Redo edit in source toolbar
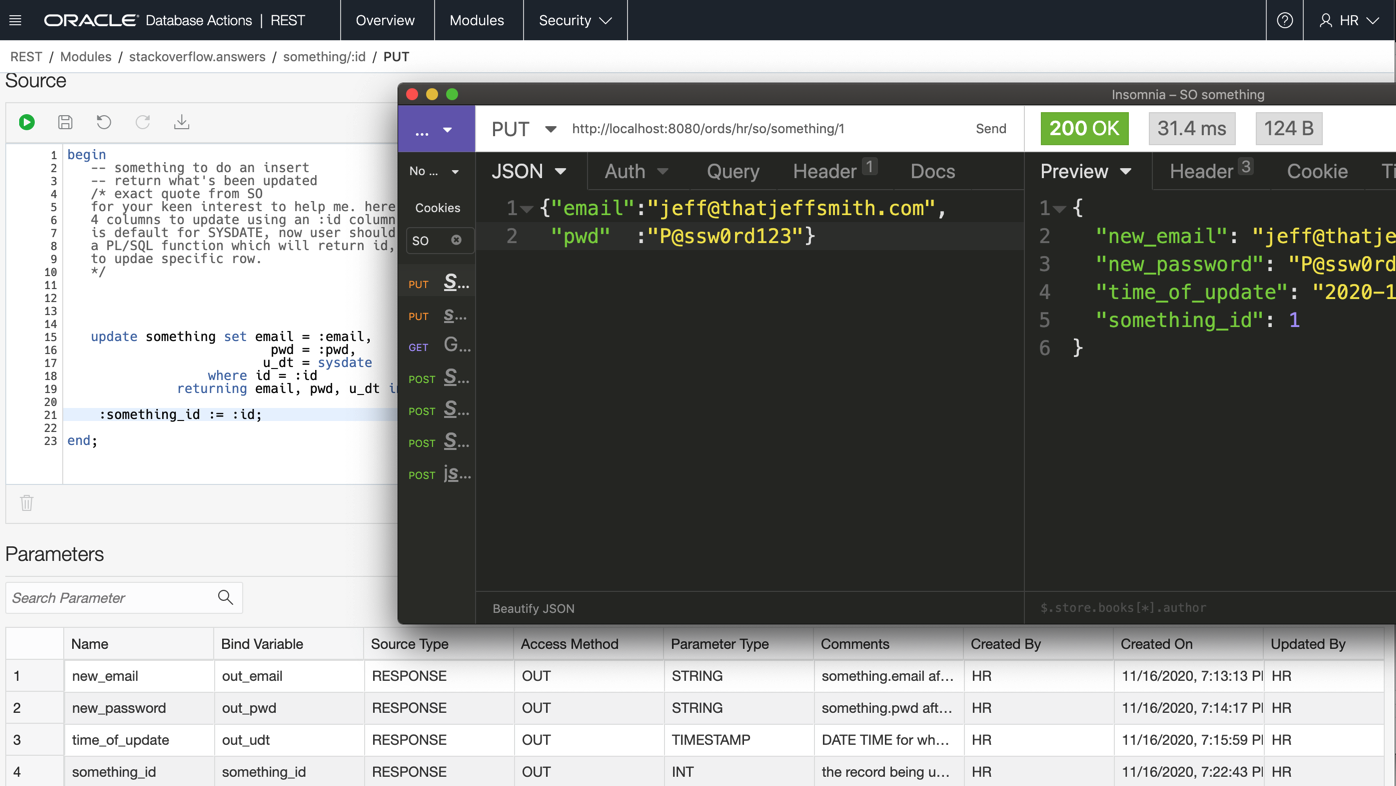The width and height of the screenshot is (1396, 786). click(143, 122)
